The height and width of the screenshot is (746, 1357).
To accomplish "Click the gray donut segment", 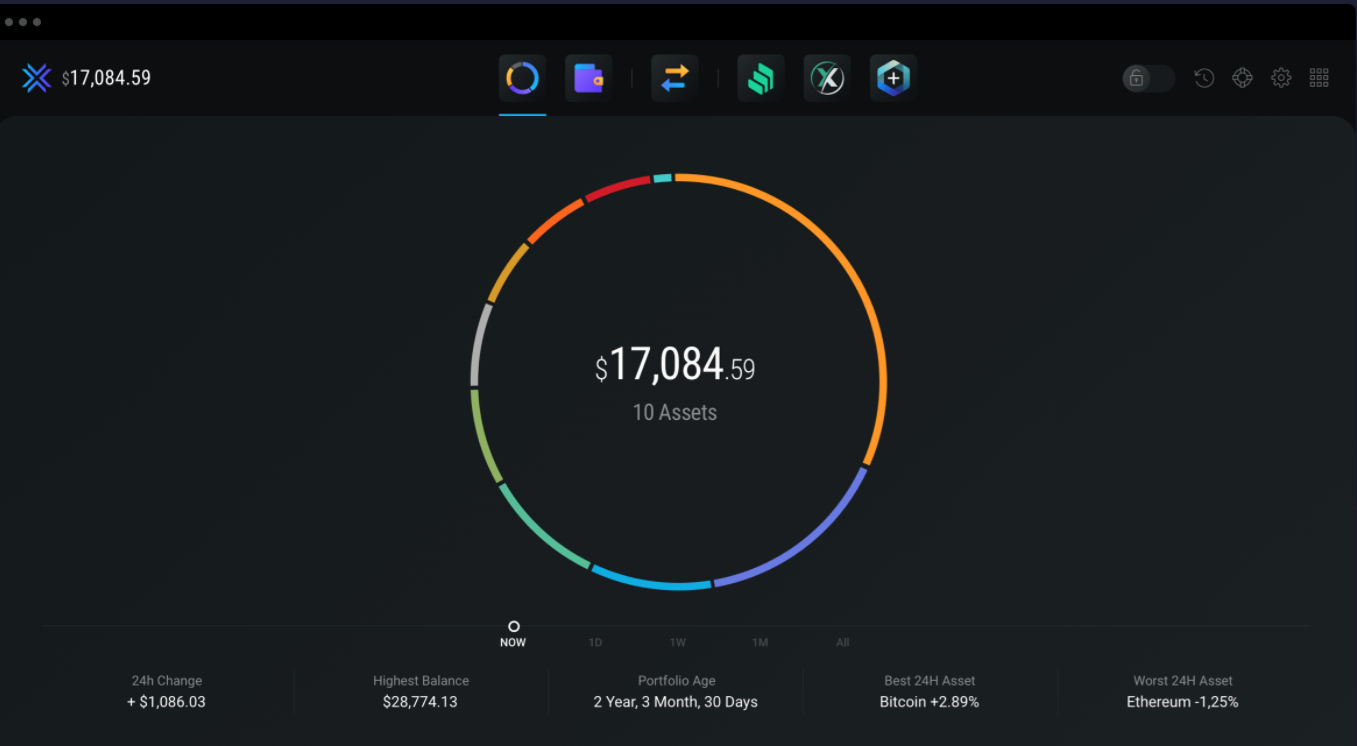I will [477, 344].
